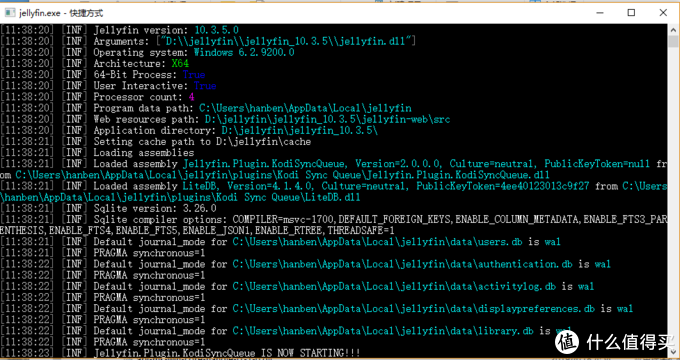The width and height of the screenshot is (680, 360).
Task: Click the vertical scrollbar thumb
Action: click(x=673, y=42)
